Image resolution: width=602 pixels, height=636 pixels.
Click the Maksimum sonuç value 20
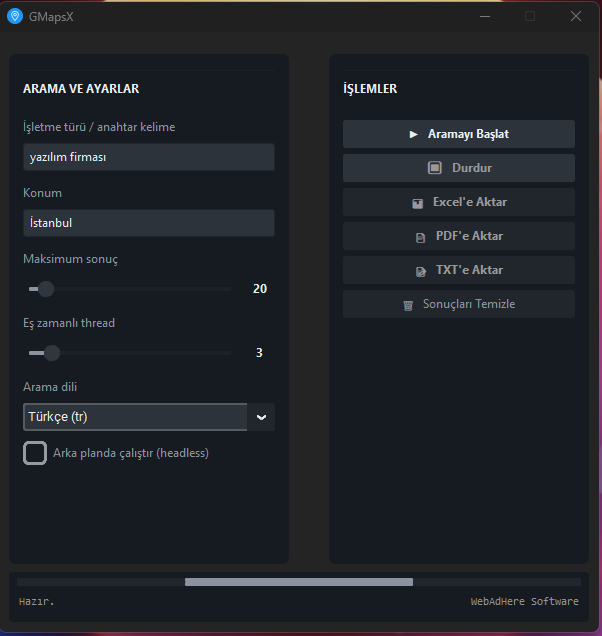click(260, 289)
